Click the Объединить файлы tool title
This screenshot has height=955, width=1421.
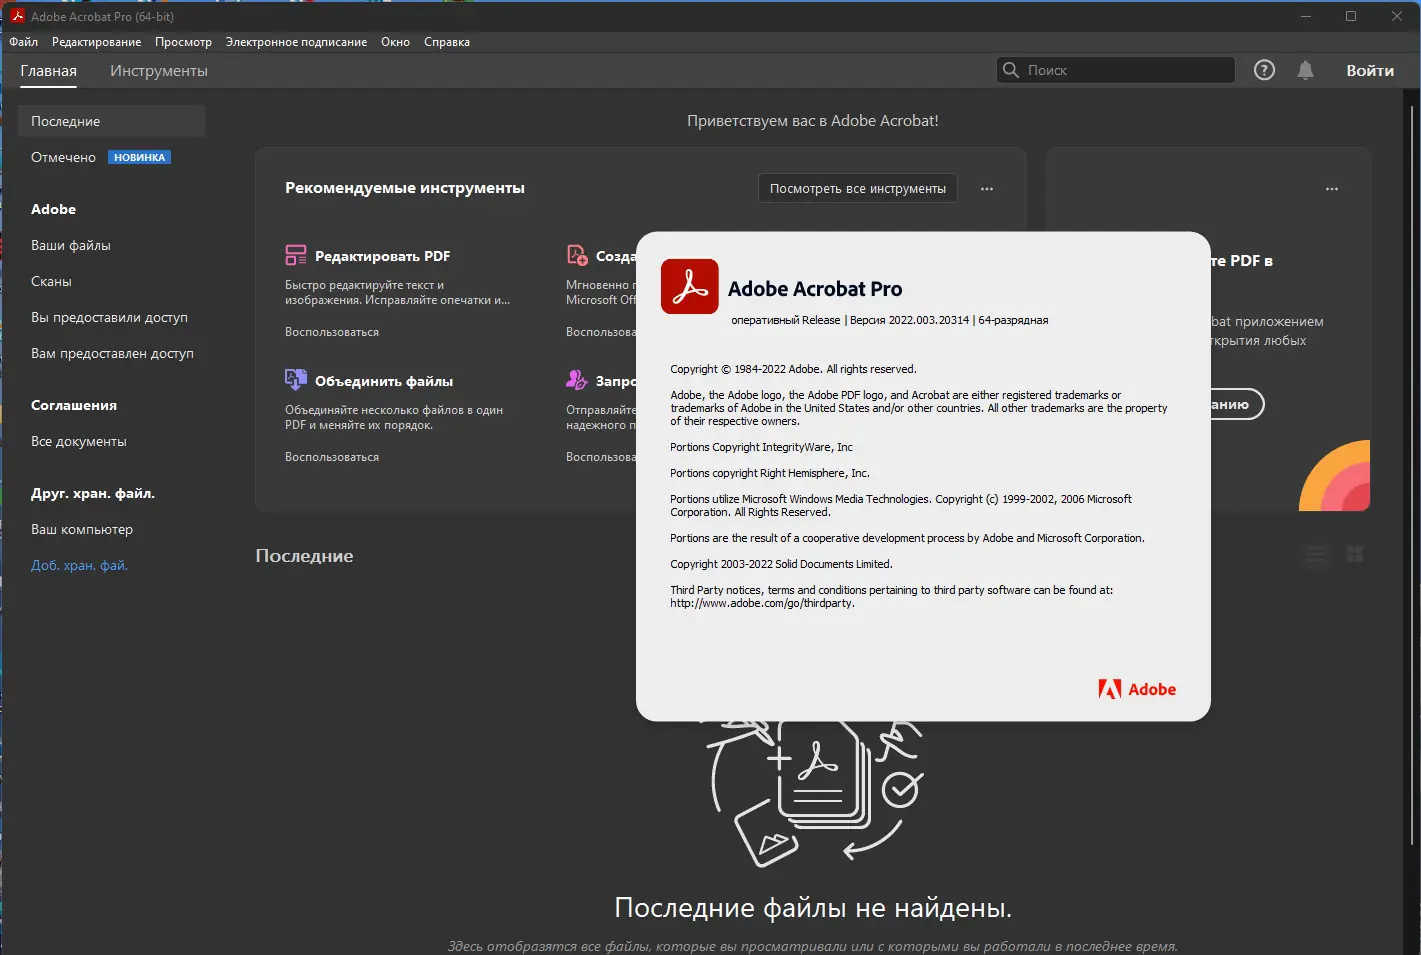(384, 382)
